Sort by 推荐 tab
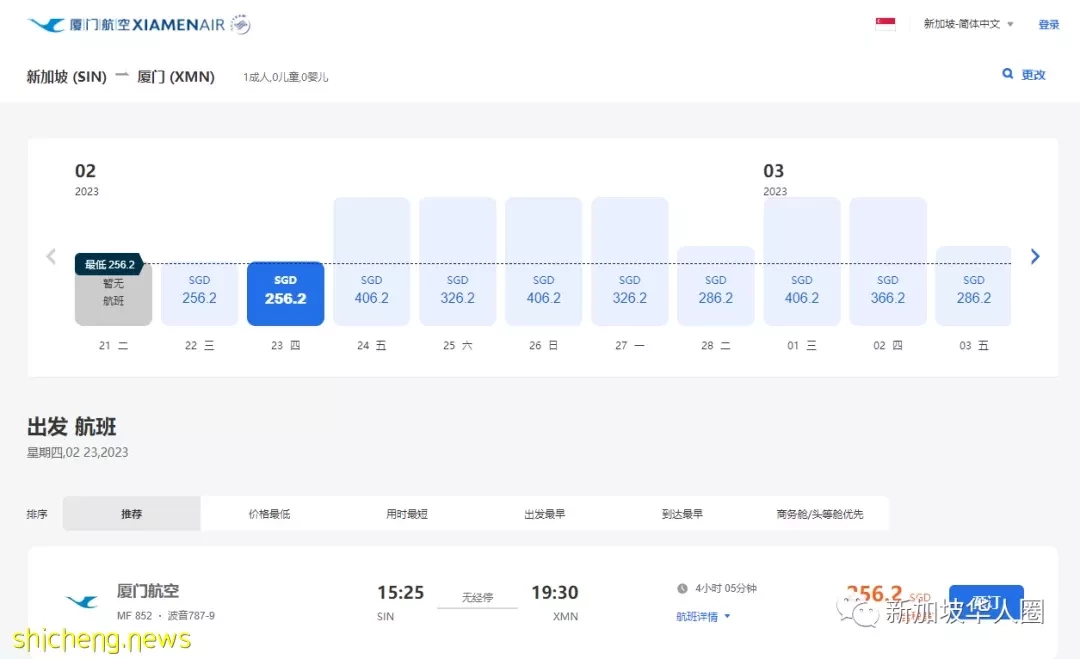 pos(132,514)
